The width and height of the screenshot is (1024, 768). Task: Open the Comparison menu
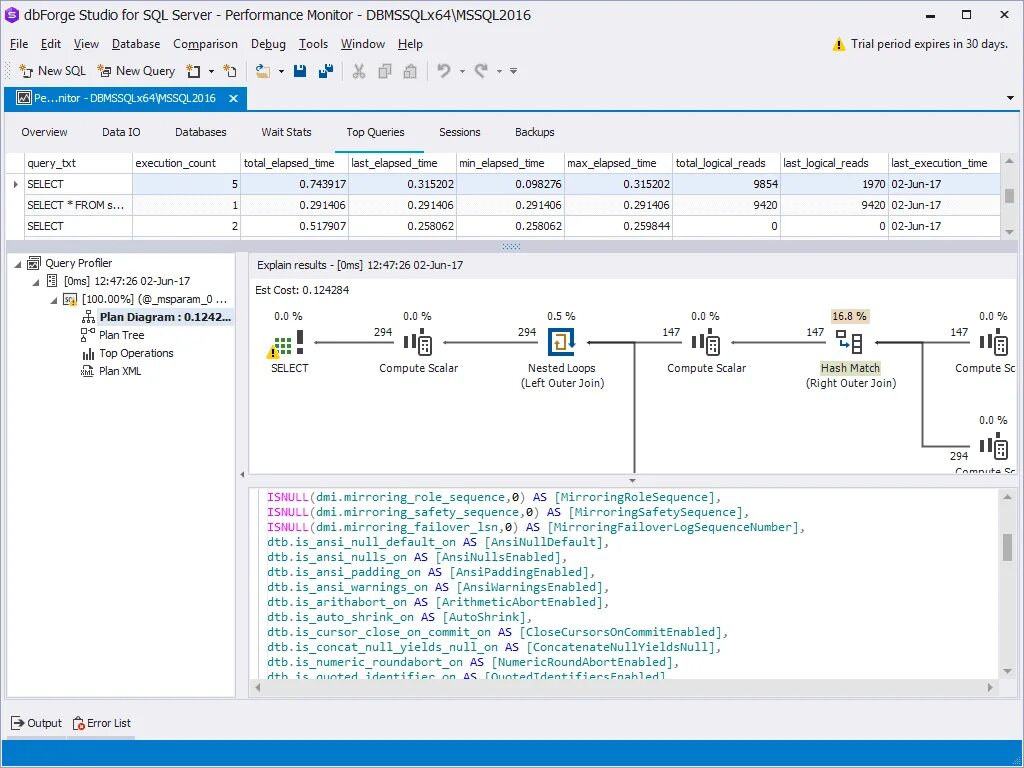(205, 44)
